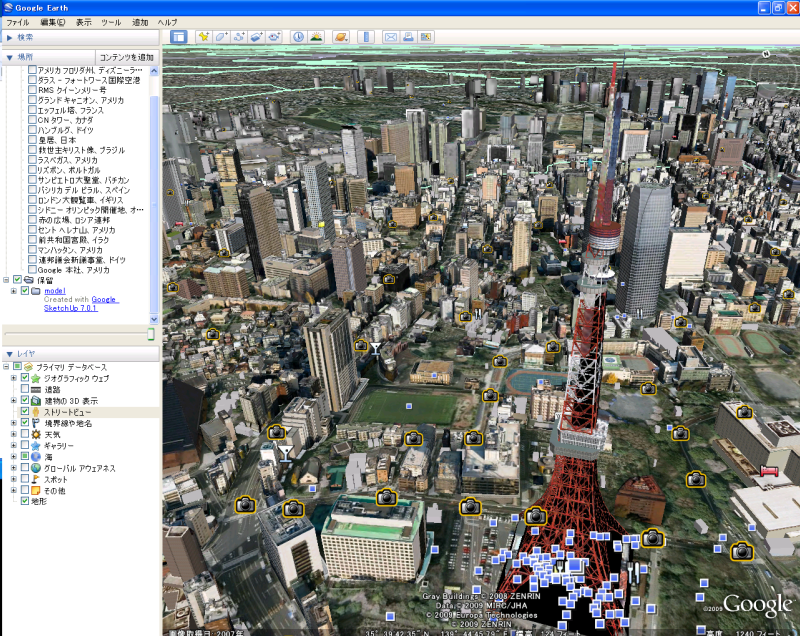The image size is (800, 636).
Task: Check the エッフェル塔、フランス place checkbox
Action: click(32, 110)
